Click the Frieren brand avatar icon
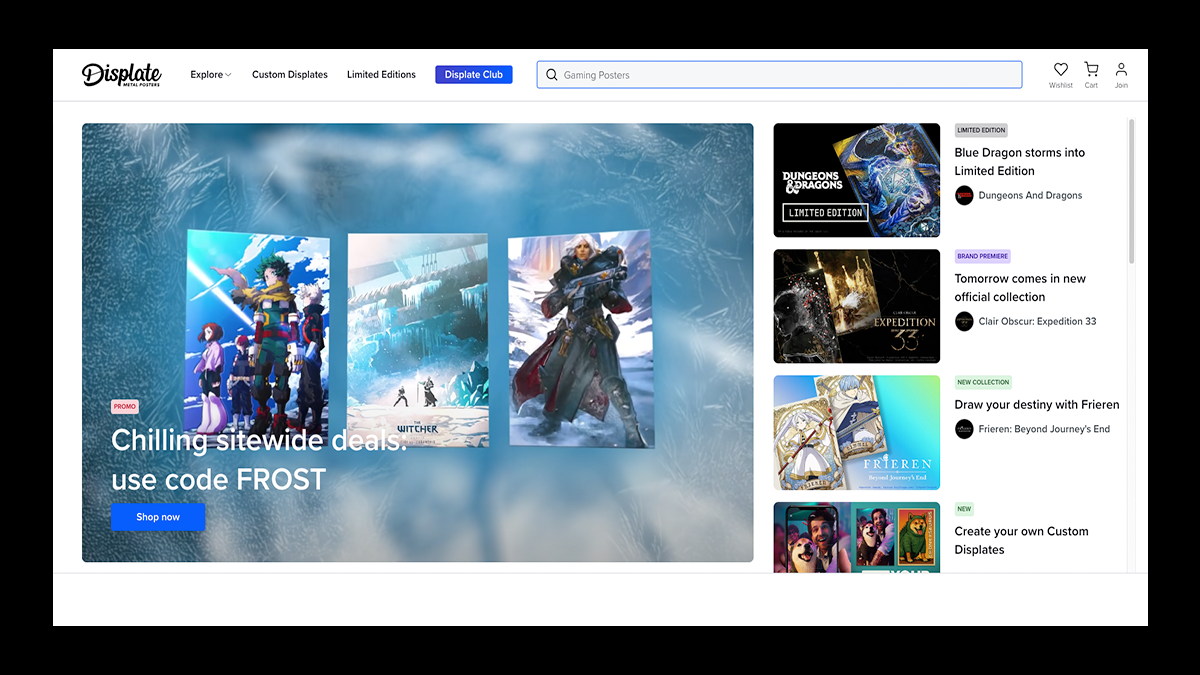The height and width of the screenshot is (675, 1200). point(964,430)
